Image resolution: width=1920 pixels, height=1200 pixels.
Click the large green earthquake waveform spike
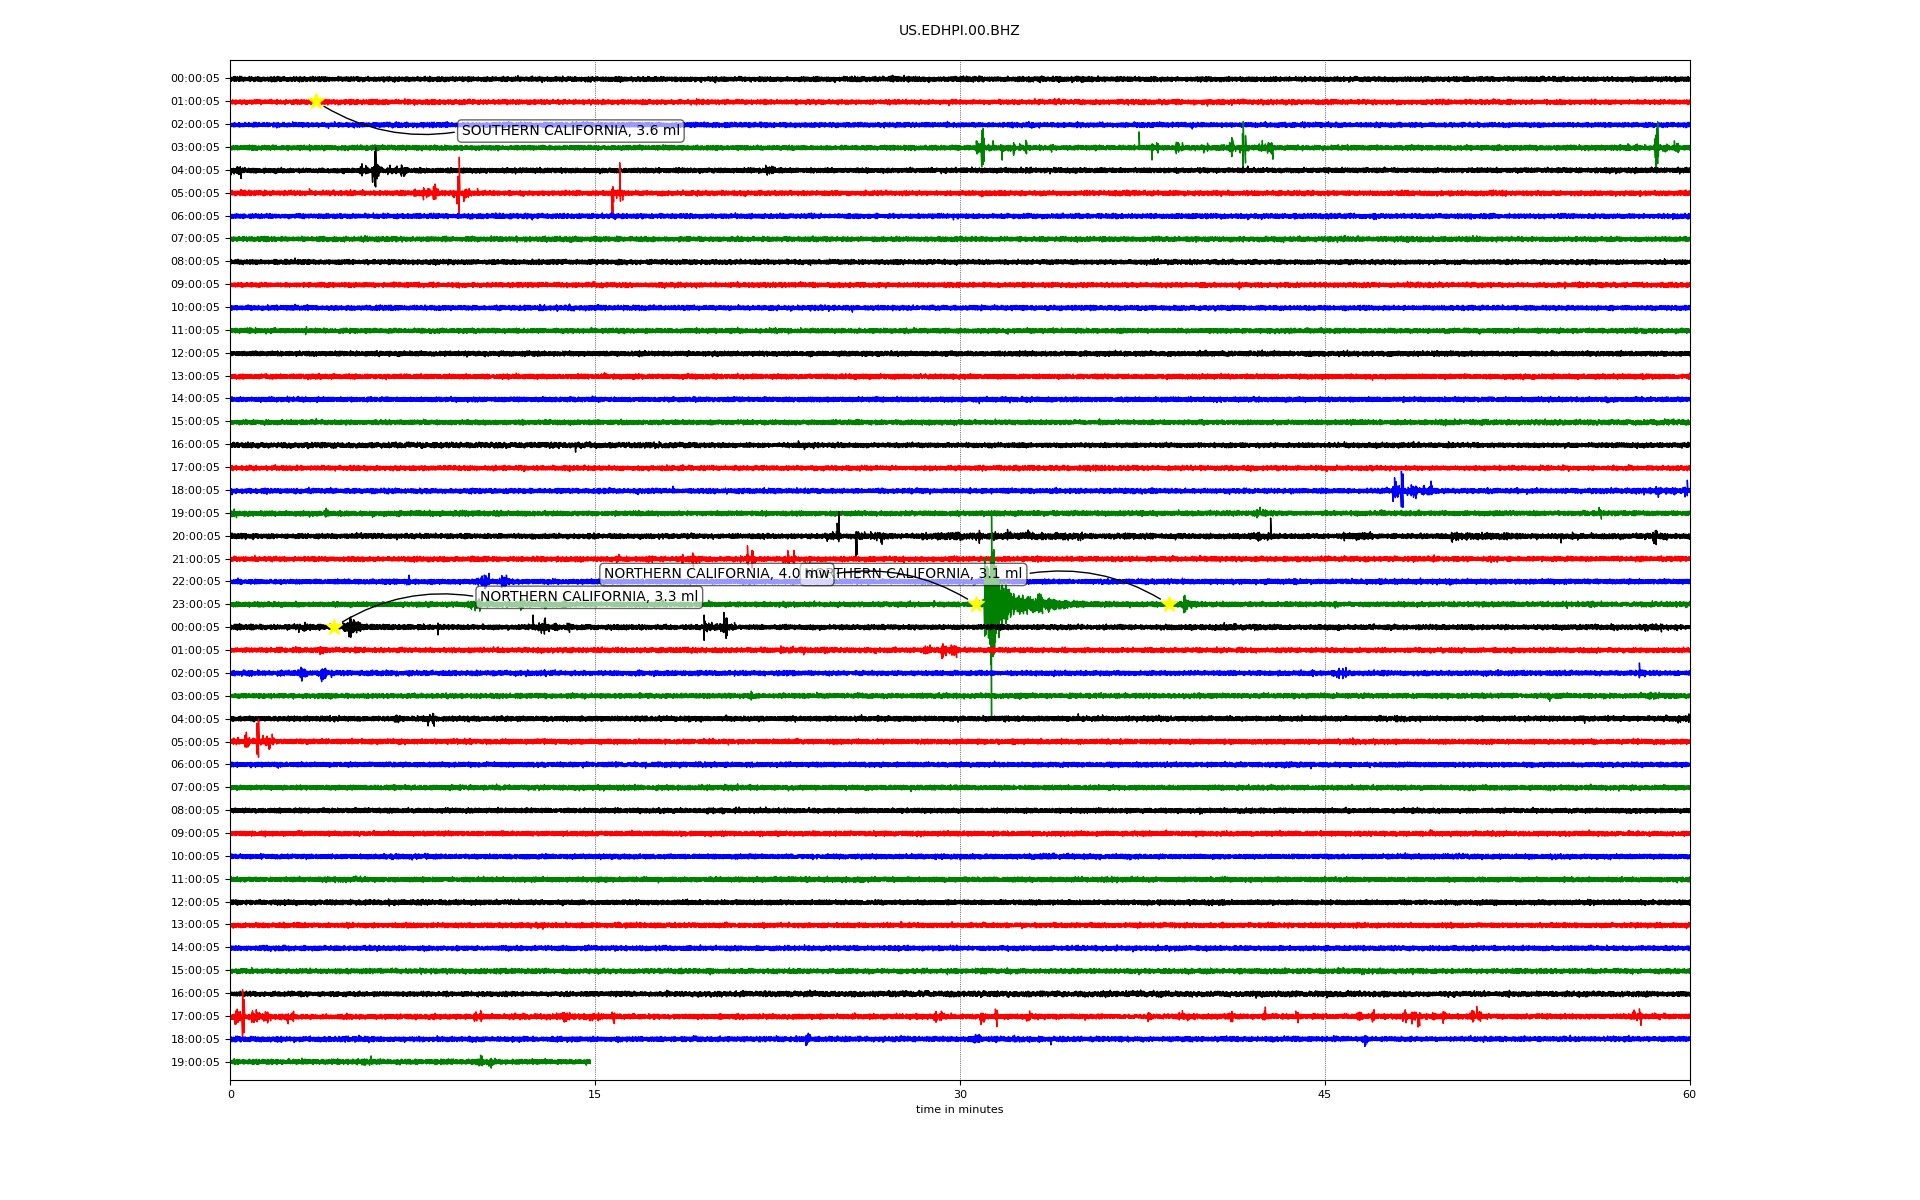click(x=991, y=605)
